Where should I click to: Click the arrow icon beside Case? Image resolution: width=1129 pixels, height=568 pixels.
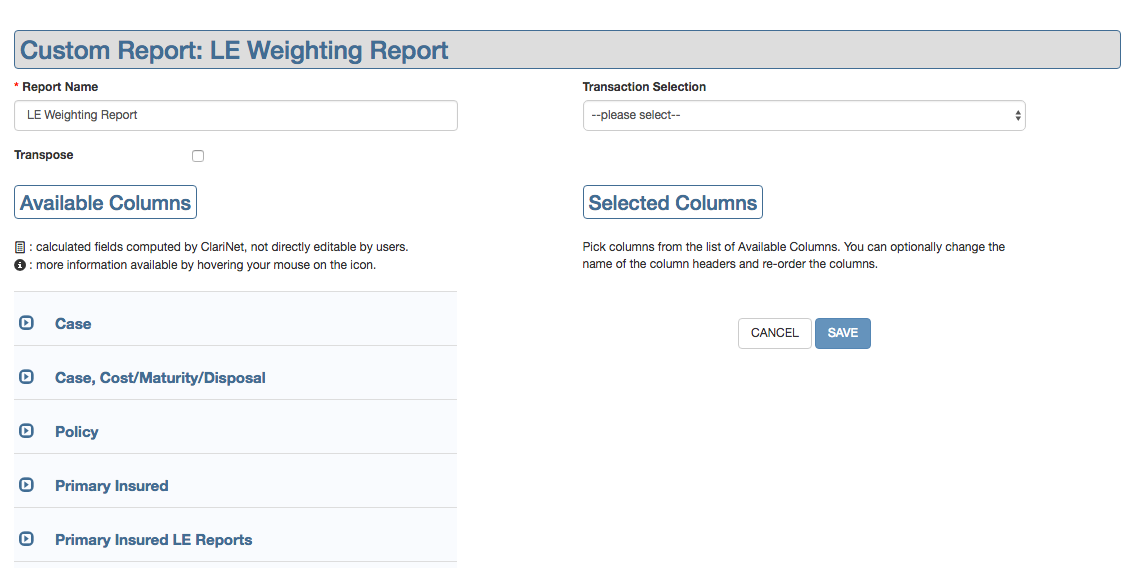click(27, 323)
